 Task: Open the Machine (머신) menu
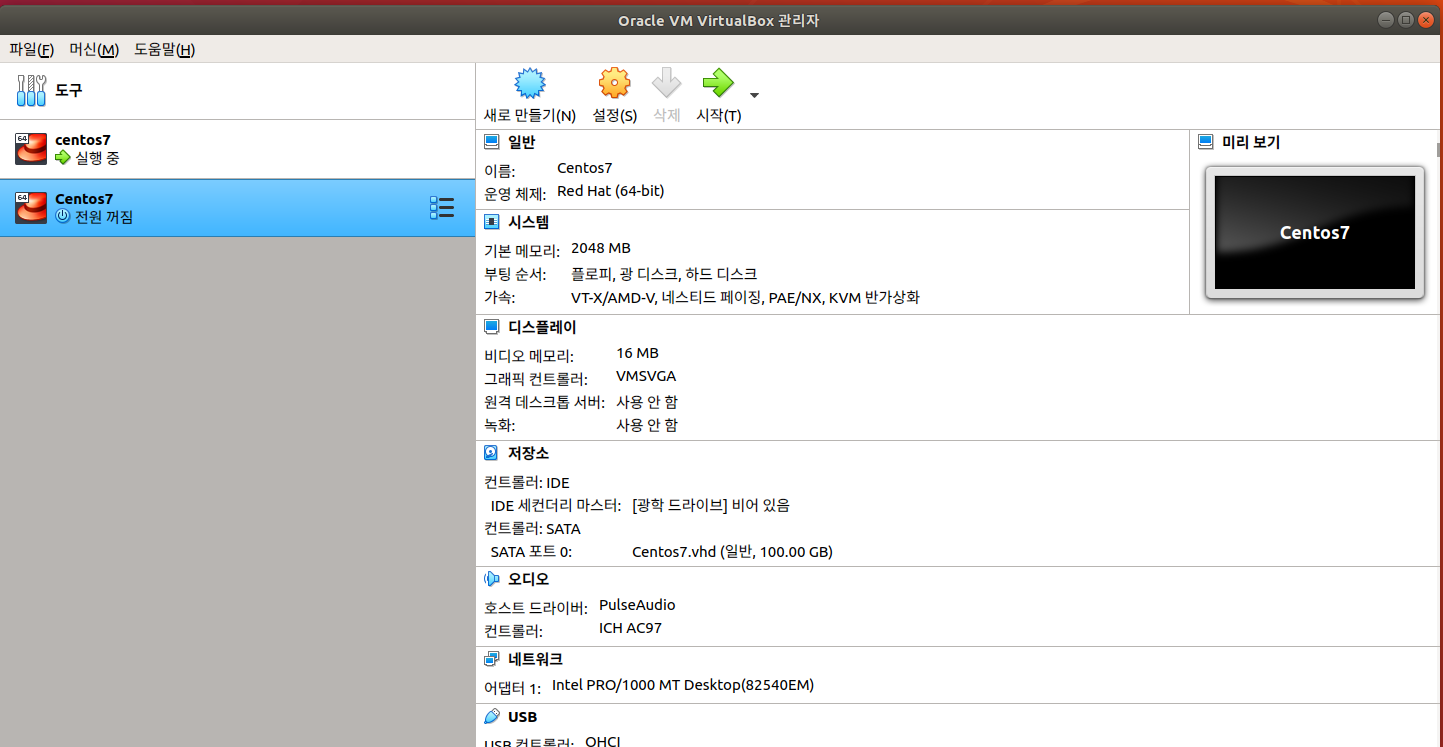point(94,50)
